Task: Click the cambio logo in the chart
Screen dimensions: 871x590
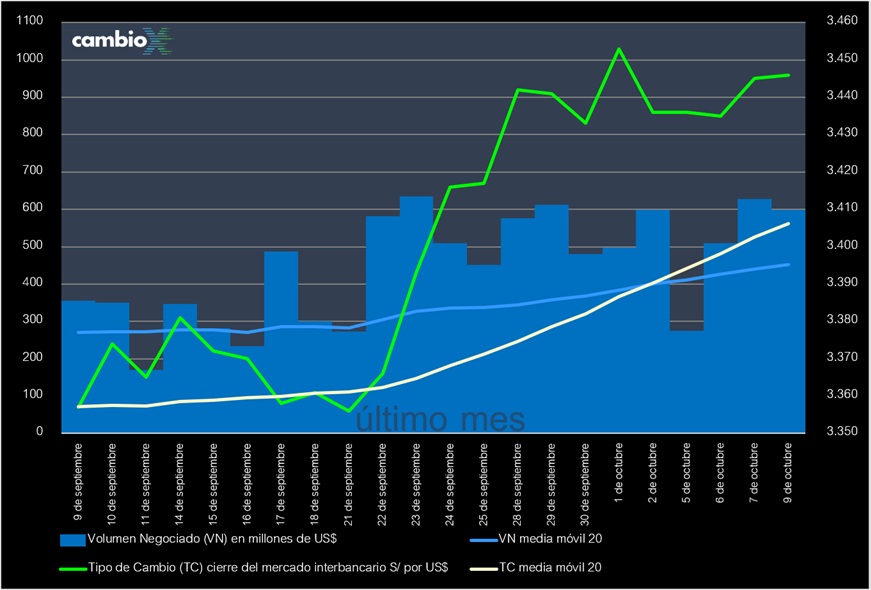Action: [122, 41]
